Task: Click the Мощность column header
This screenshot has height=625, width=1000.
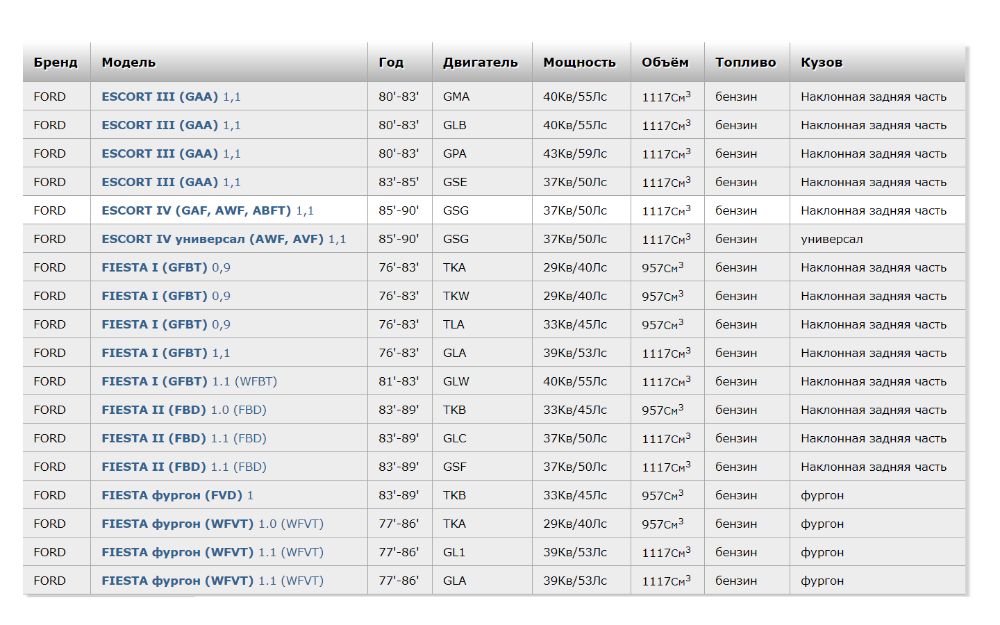Action: 581,62
